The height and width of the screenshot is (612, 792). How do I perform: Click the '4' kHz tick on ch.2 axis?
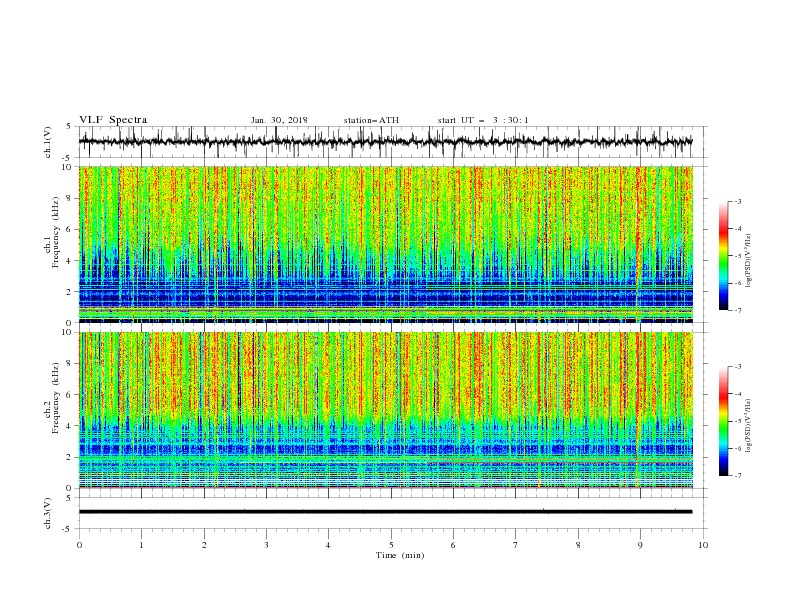(x=71, y=426)
